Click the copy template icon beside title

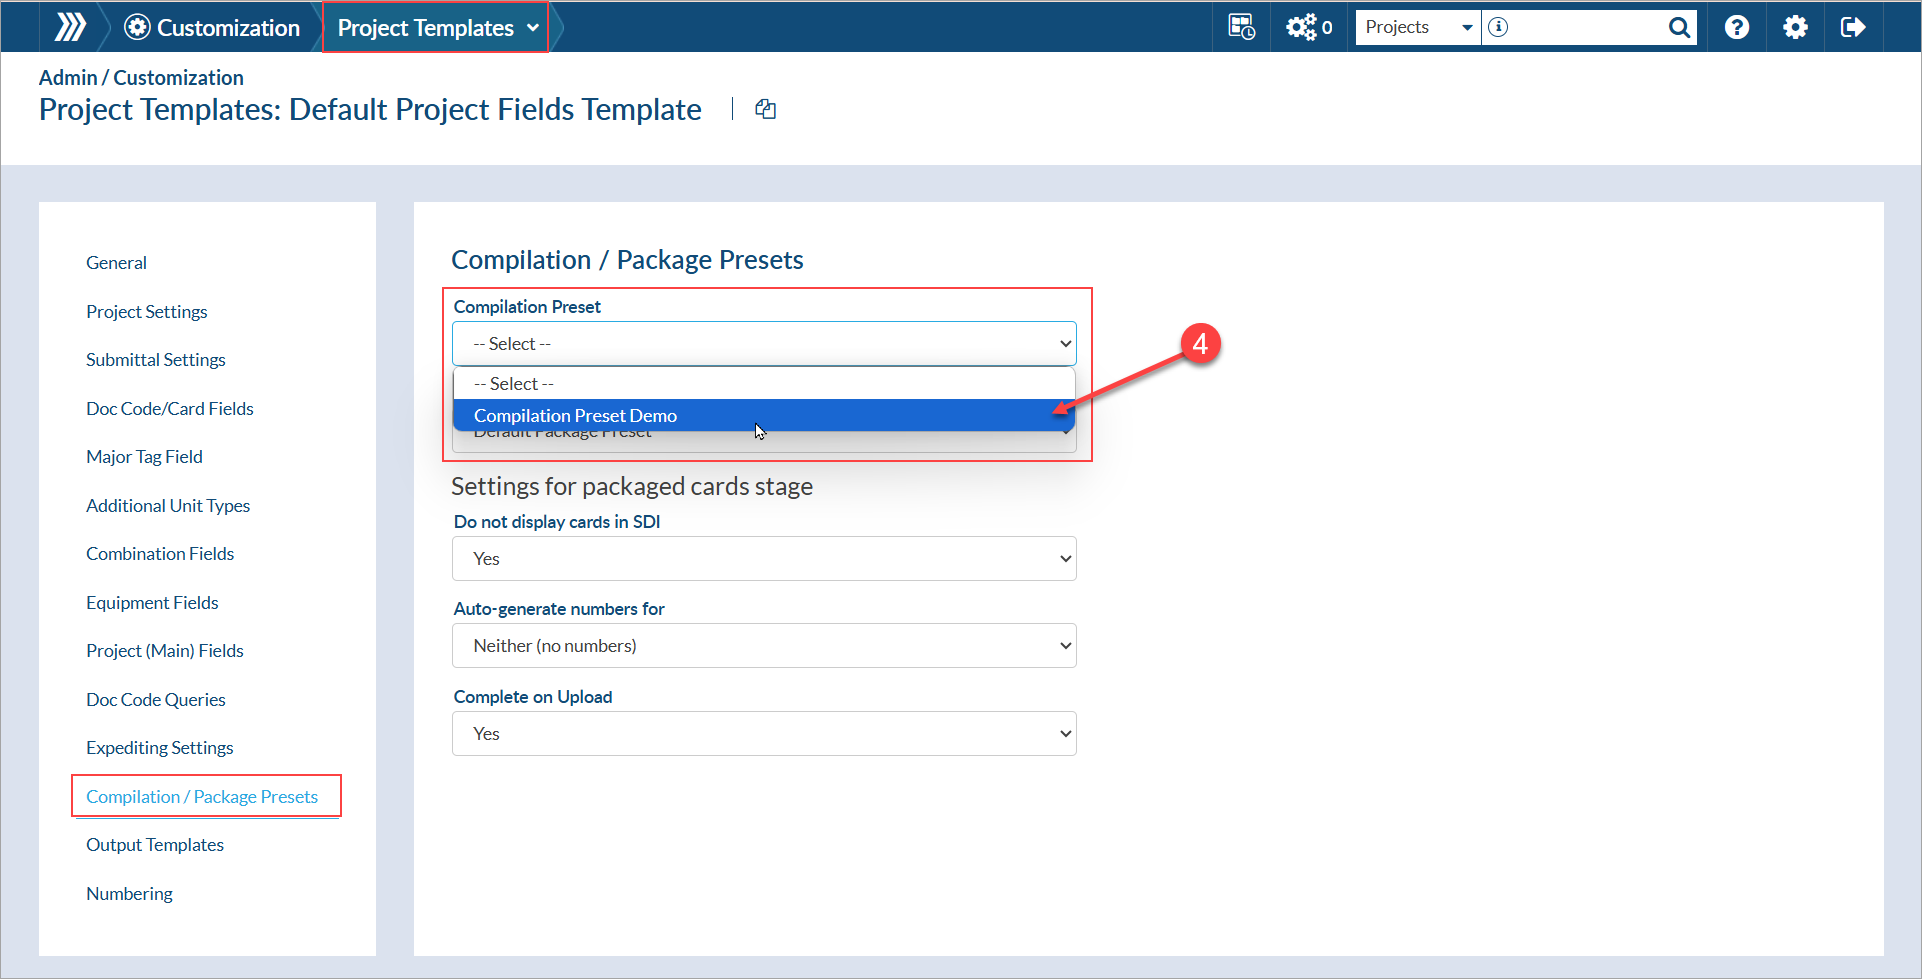766,109
